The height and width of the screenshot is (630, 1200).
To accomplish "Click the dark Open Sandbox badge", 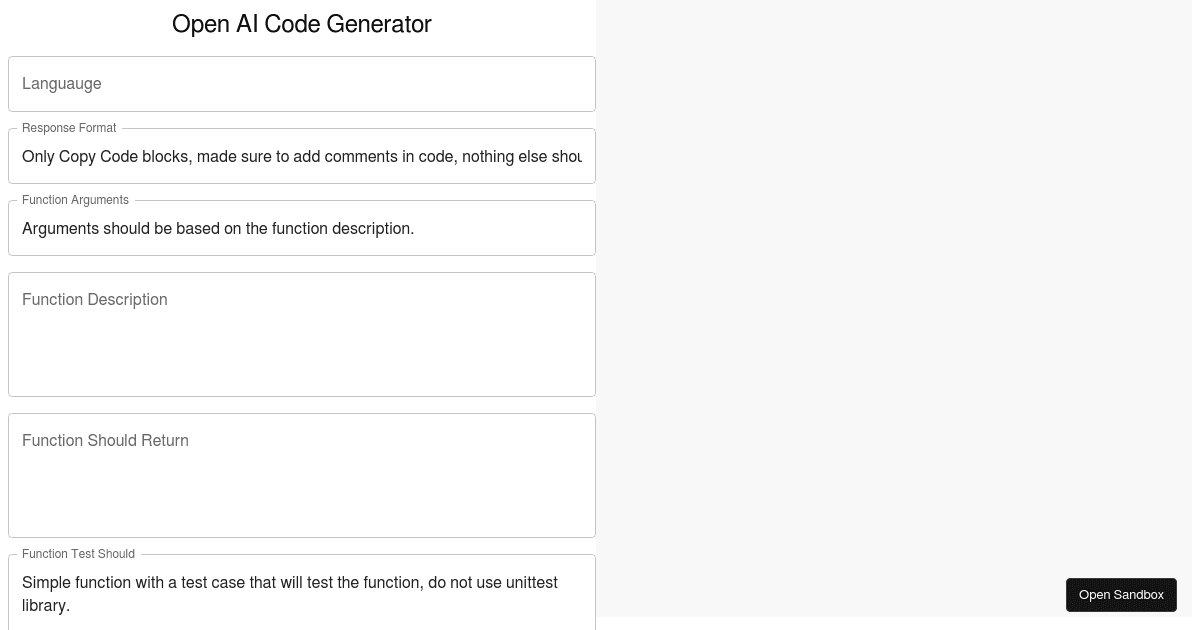I will [1121, 595].
